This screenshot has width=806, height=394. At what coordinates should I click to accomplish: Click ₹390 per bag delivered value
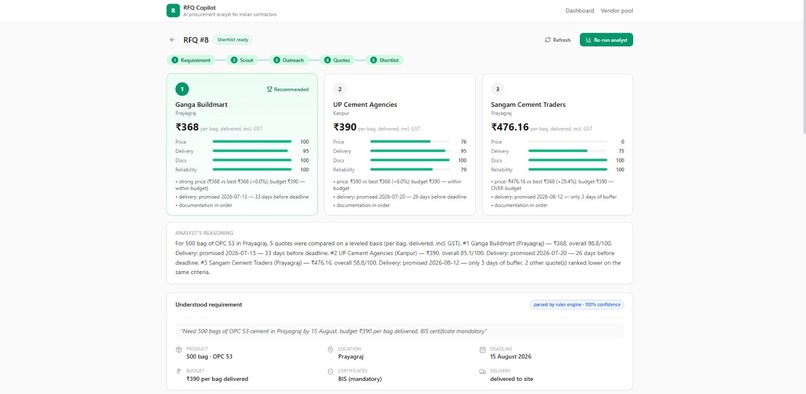coord(217,379)
